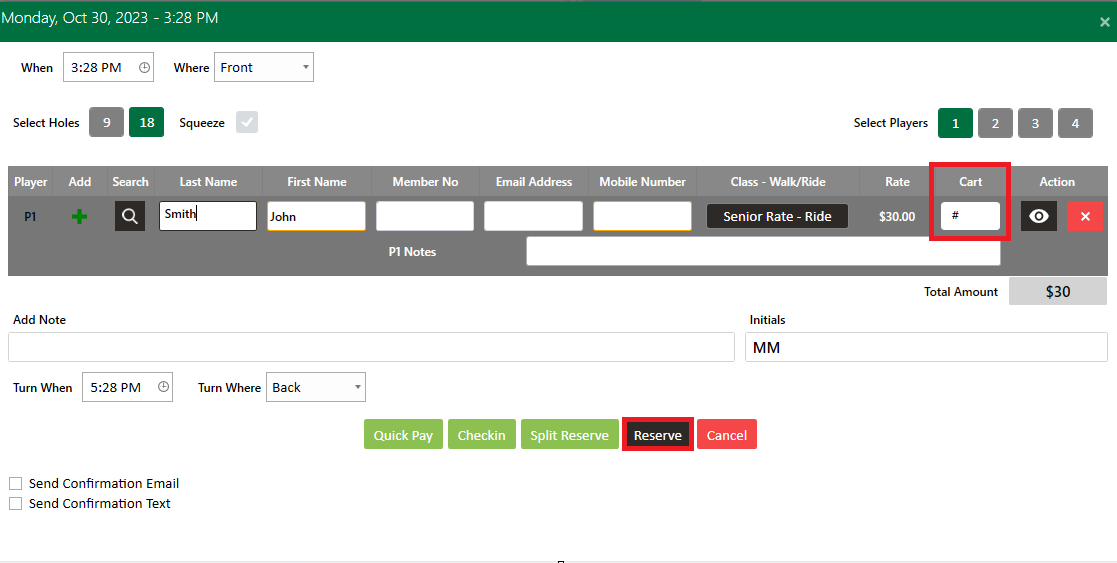This screenshot has width=1117, height=563.
Task: Remove player P1 with red X
Action: [x=1085, y=216]
